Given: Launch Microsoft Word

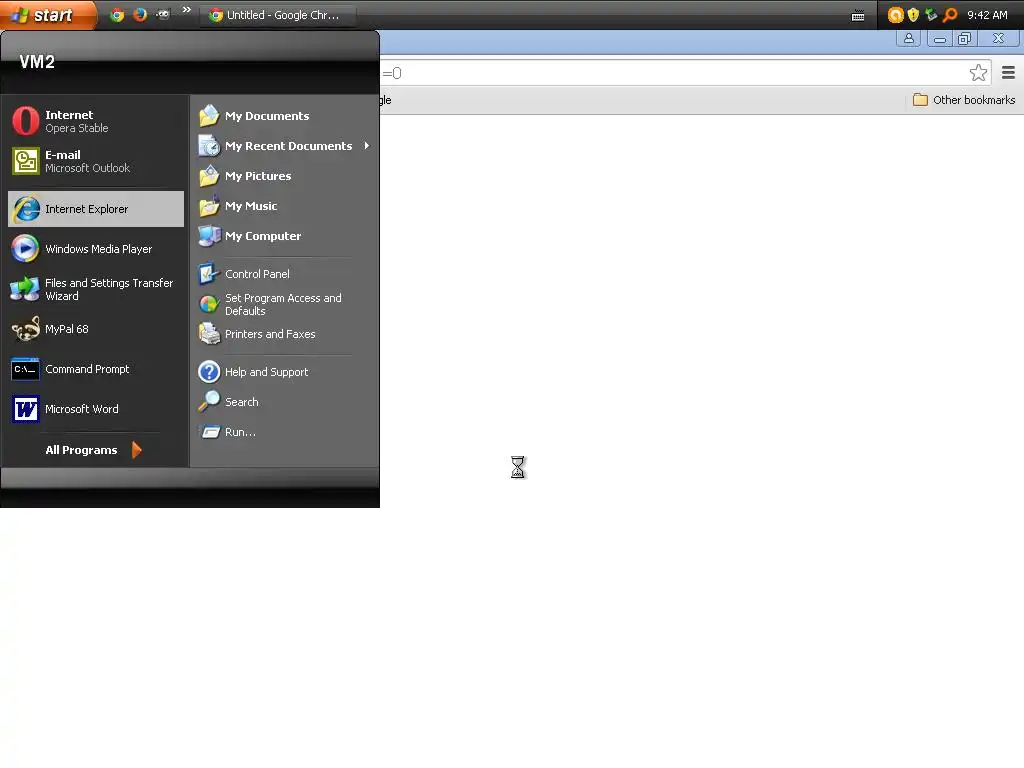Looking at the screenshot, I should click(95, 409).
